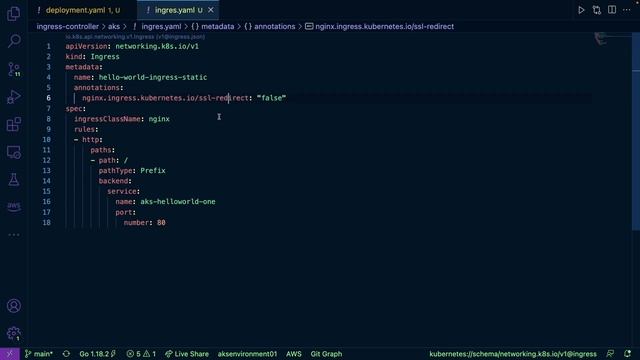The height and width of the screenshot is (360, 640).
Task: Click ingressClassName: nginx line
Action: [x=122, y=119]
